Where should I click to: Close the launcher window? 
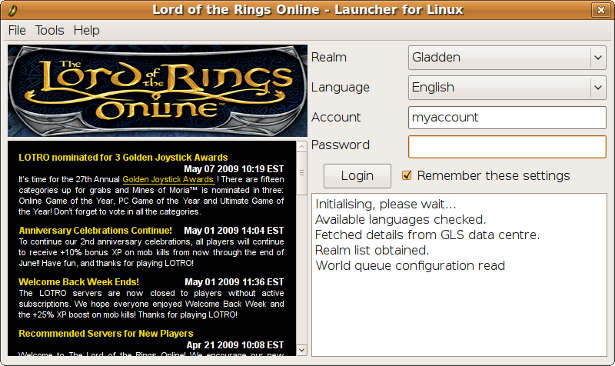(x=600, y=10)
